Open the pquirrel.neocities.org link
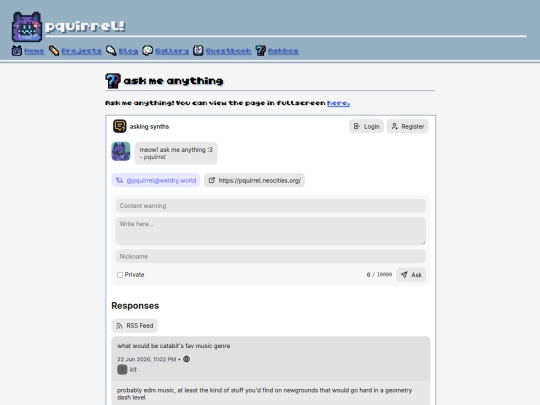Image resolution: width=540 pixels, height=405 pixels. pyautogui.click(x=254, y=180)
